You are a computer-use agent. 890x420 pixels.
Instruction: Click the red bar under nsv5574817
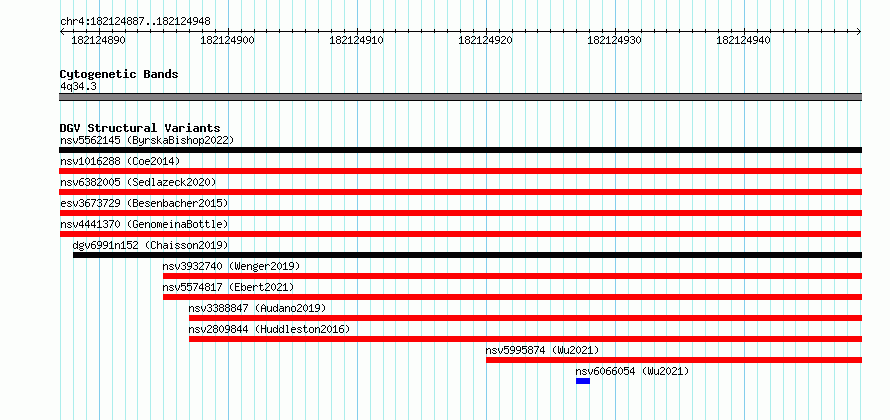click(x=512, y=297)
